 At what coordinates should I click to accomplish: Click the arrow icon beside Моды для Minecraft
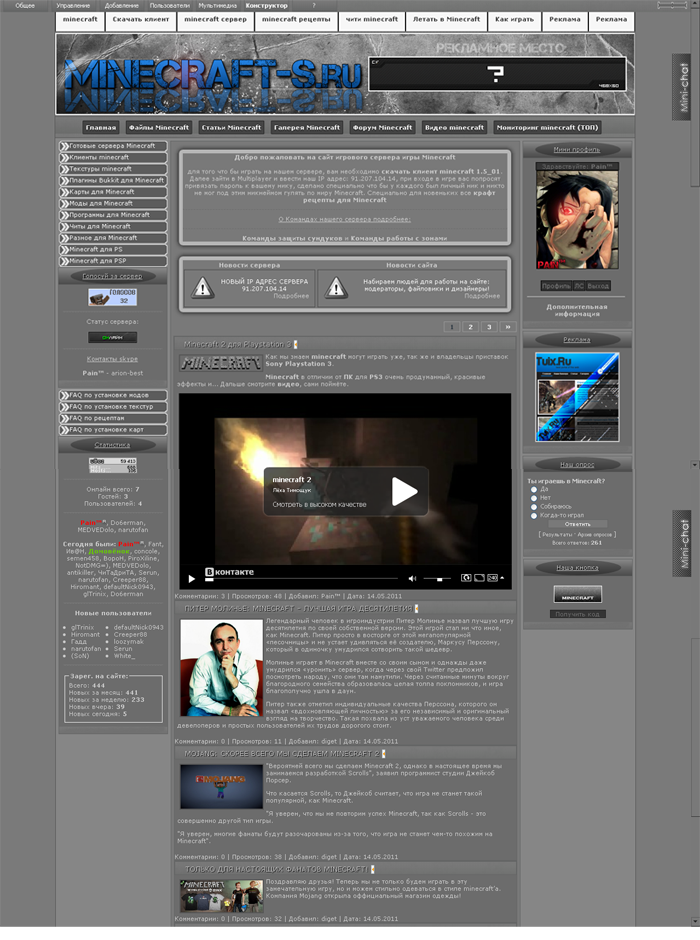click(x=64, y=203)
